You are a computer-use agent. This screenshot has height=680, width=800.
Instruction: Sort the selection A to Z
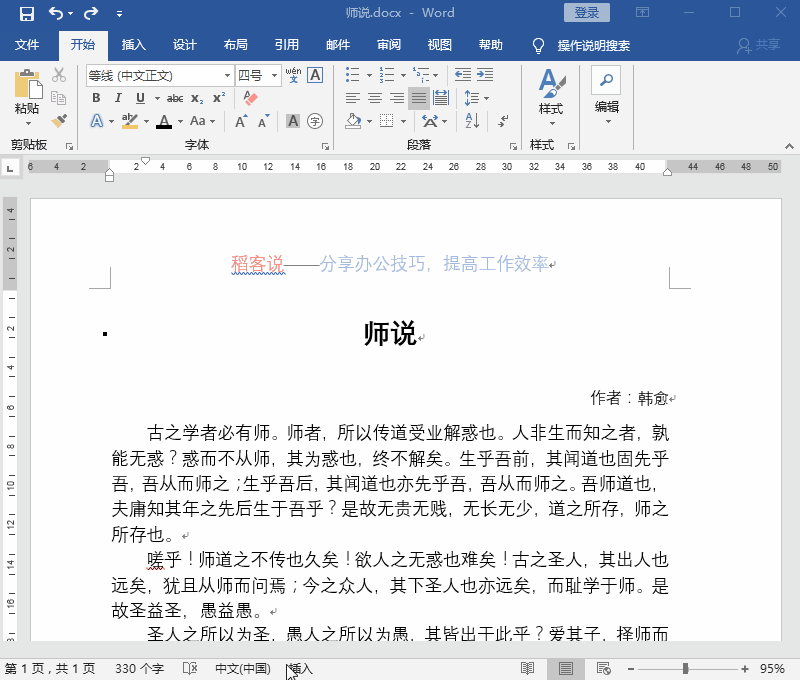point(472,121)
